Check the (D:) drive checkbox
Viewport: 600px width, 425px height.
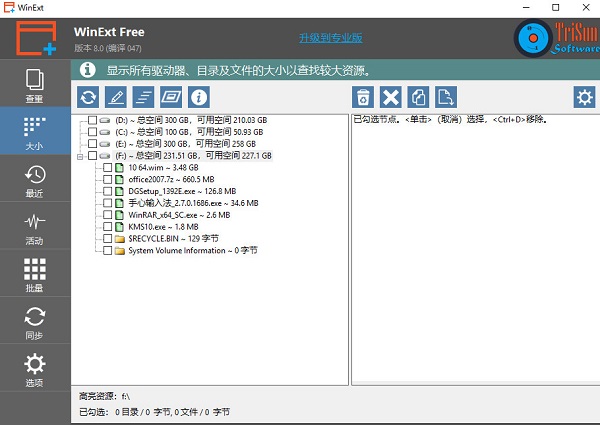tap(92, 120)
